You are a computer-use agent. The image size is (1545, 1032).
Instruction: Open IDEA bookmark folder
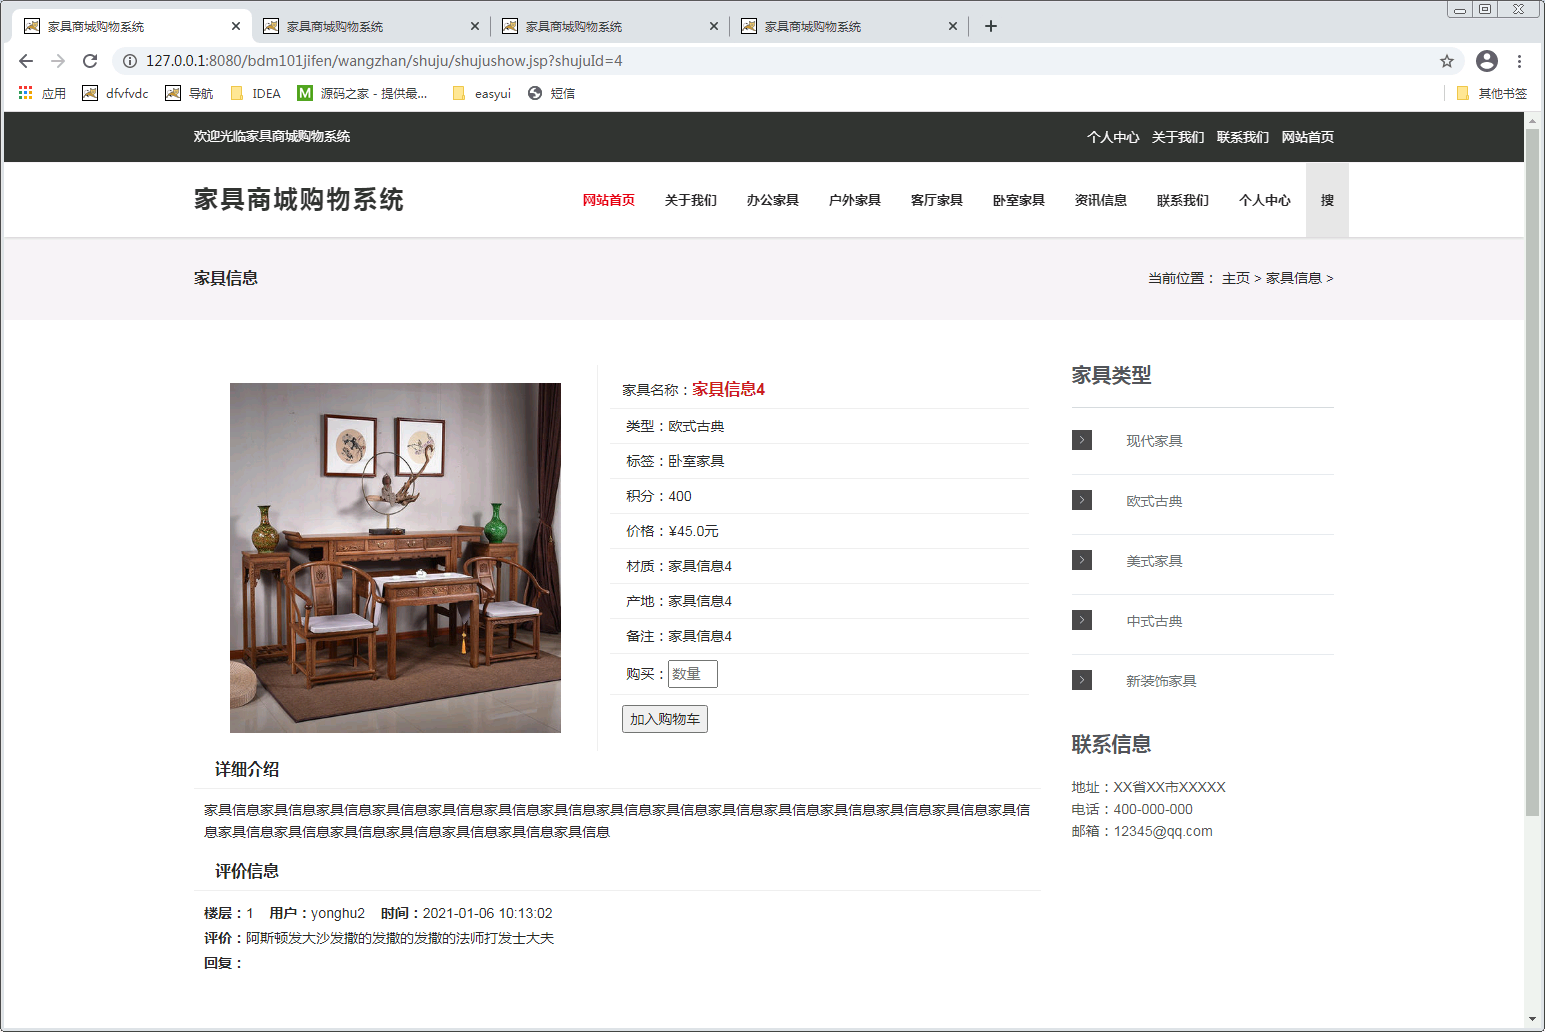pyautogui.click(x=256, y=93)
